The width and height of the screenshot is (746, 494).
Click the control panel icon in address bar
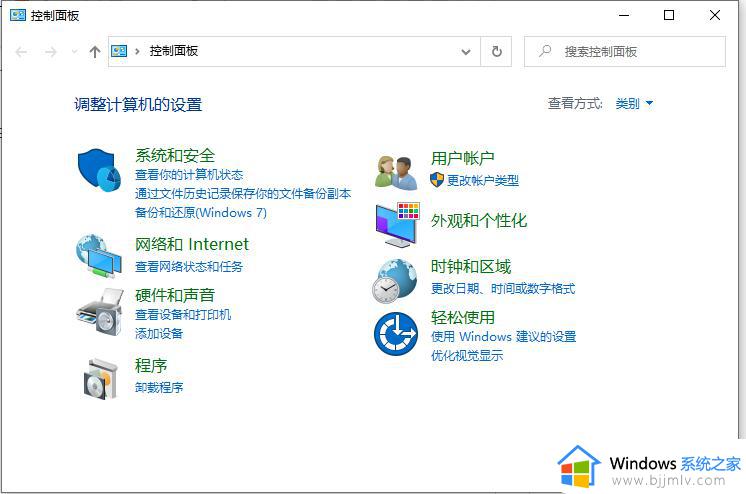pos(119,51)
